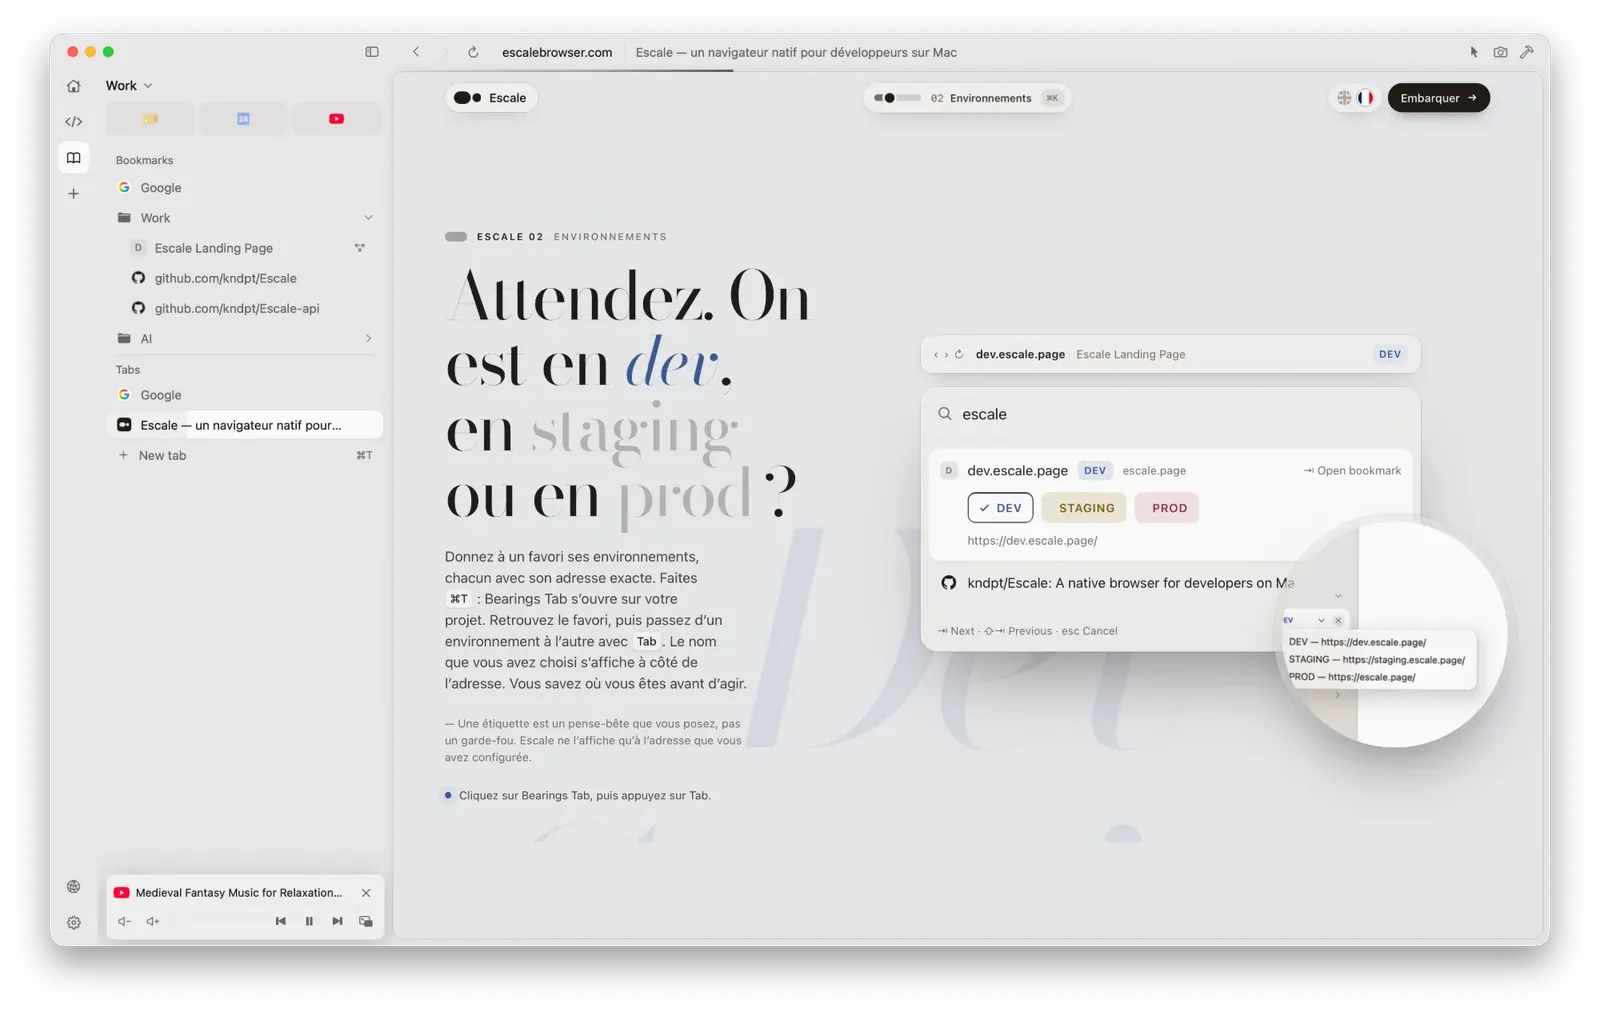Raise the volume in the media player
1600x1012 pixels.
[153, 922]
